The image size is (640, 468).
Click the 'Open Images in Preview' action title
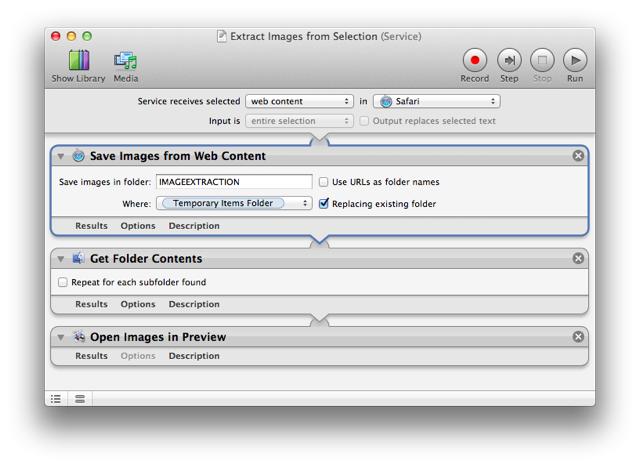pos(158,337)
